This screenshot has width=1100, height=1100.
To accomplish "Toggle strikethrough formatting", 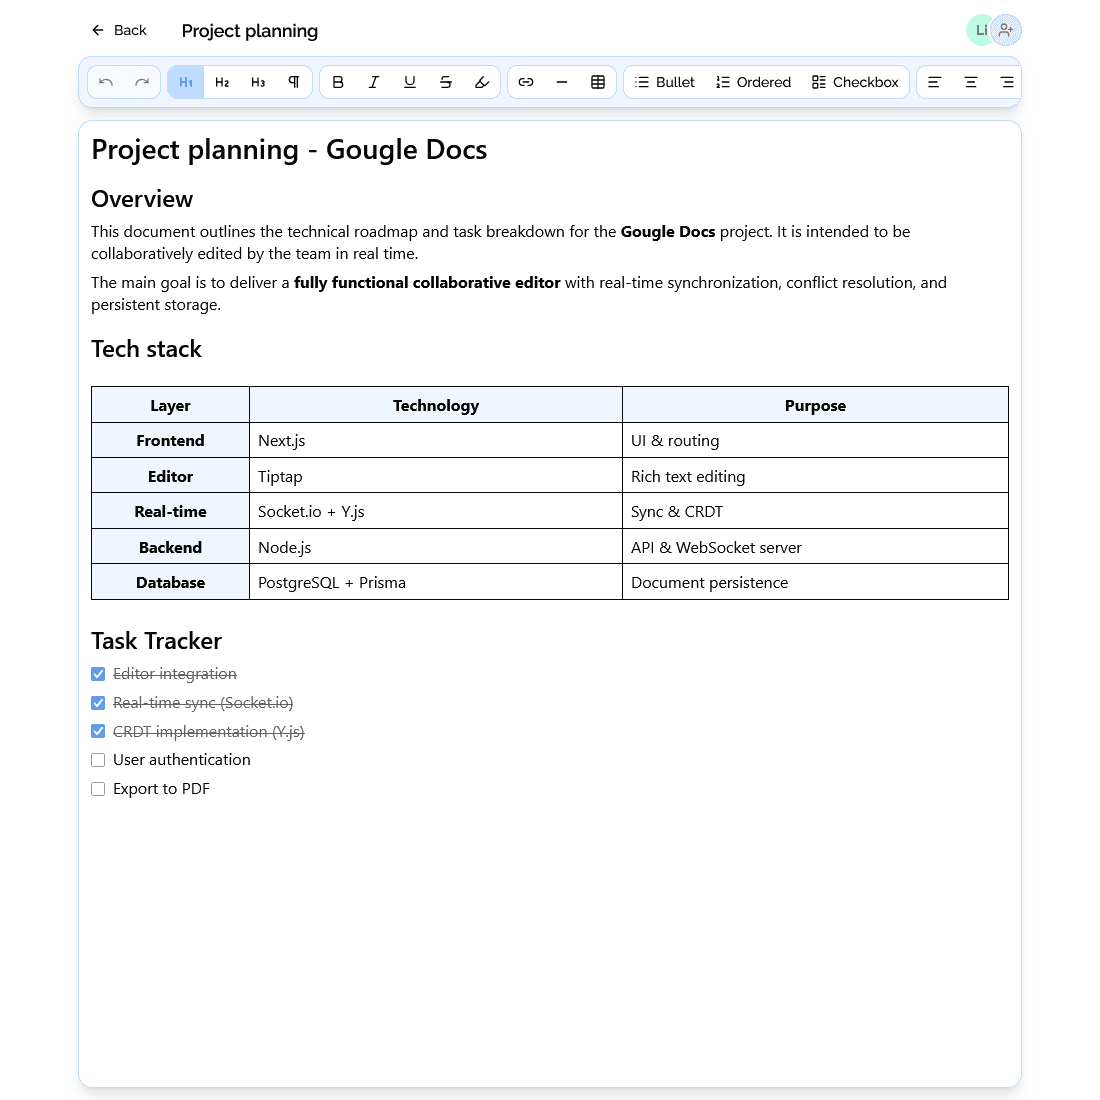I will (446, 82).
